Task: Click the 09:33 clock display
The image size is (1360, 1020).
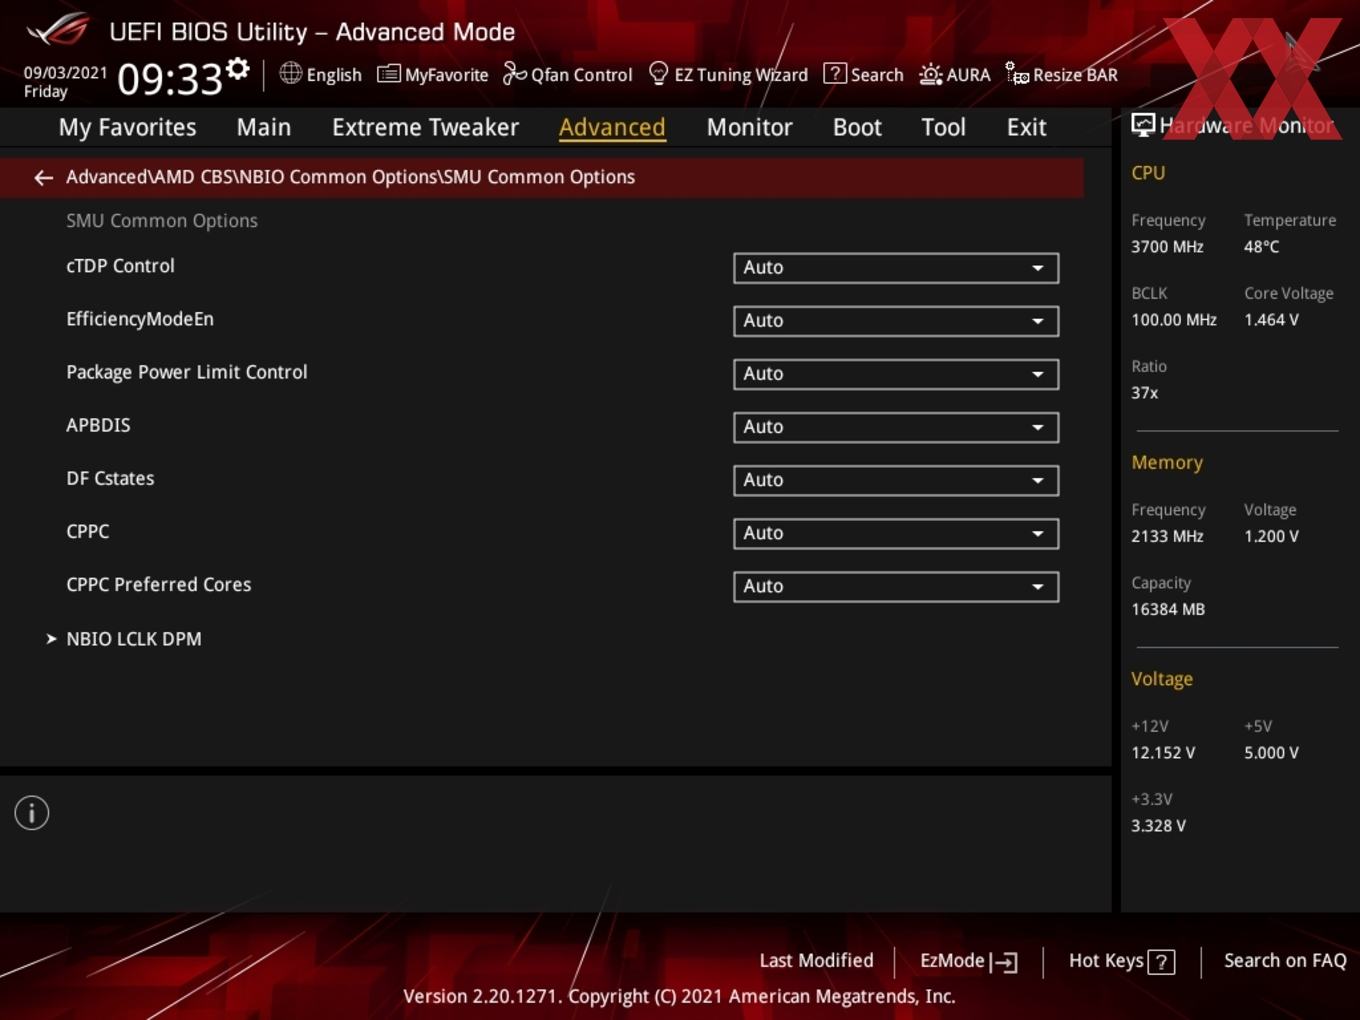Action: (169, 79)
